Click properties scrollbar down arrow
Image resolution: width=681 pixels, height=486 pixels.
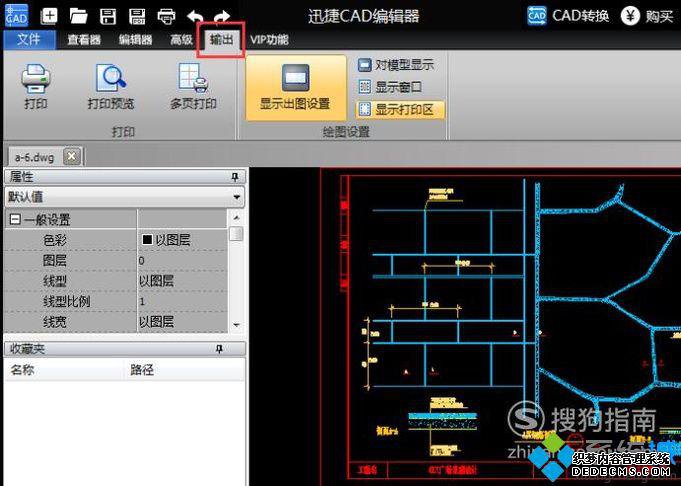point(236,325)
